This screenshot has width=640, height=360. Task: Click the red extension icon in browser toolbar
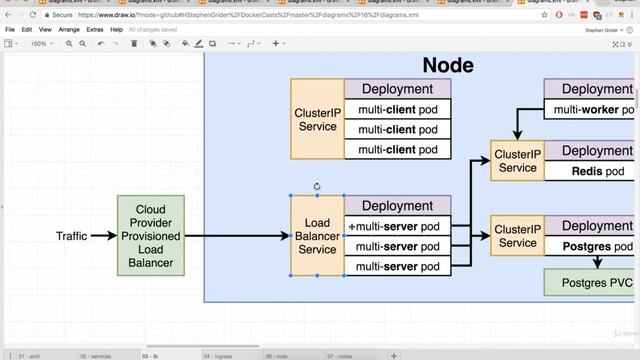tap(584, 15)
